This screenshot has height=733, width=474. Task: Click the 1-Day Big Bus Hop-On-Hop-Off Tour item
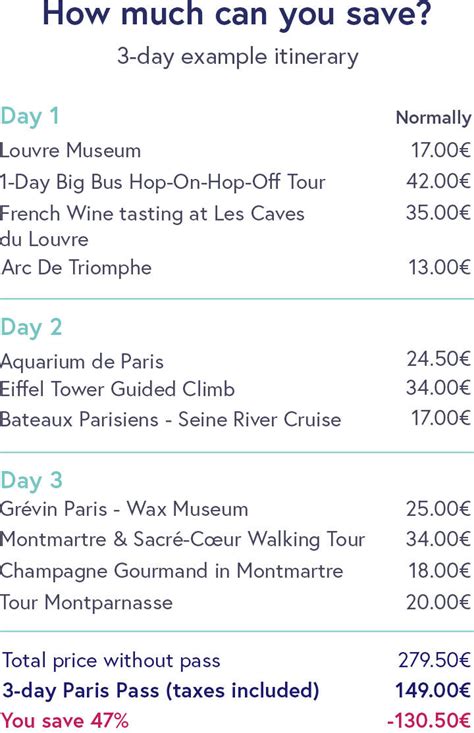tap(162, 182)
